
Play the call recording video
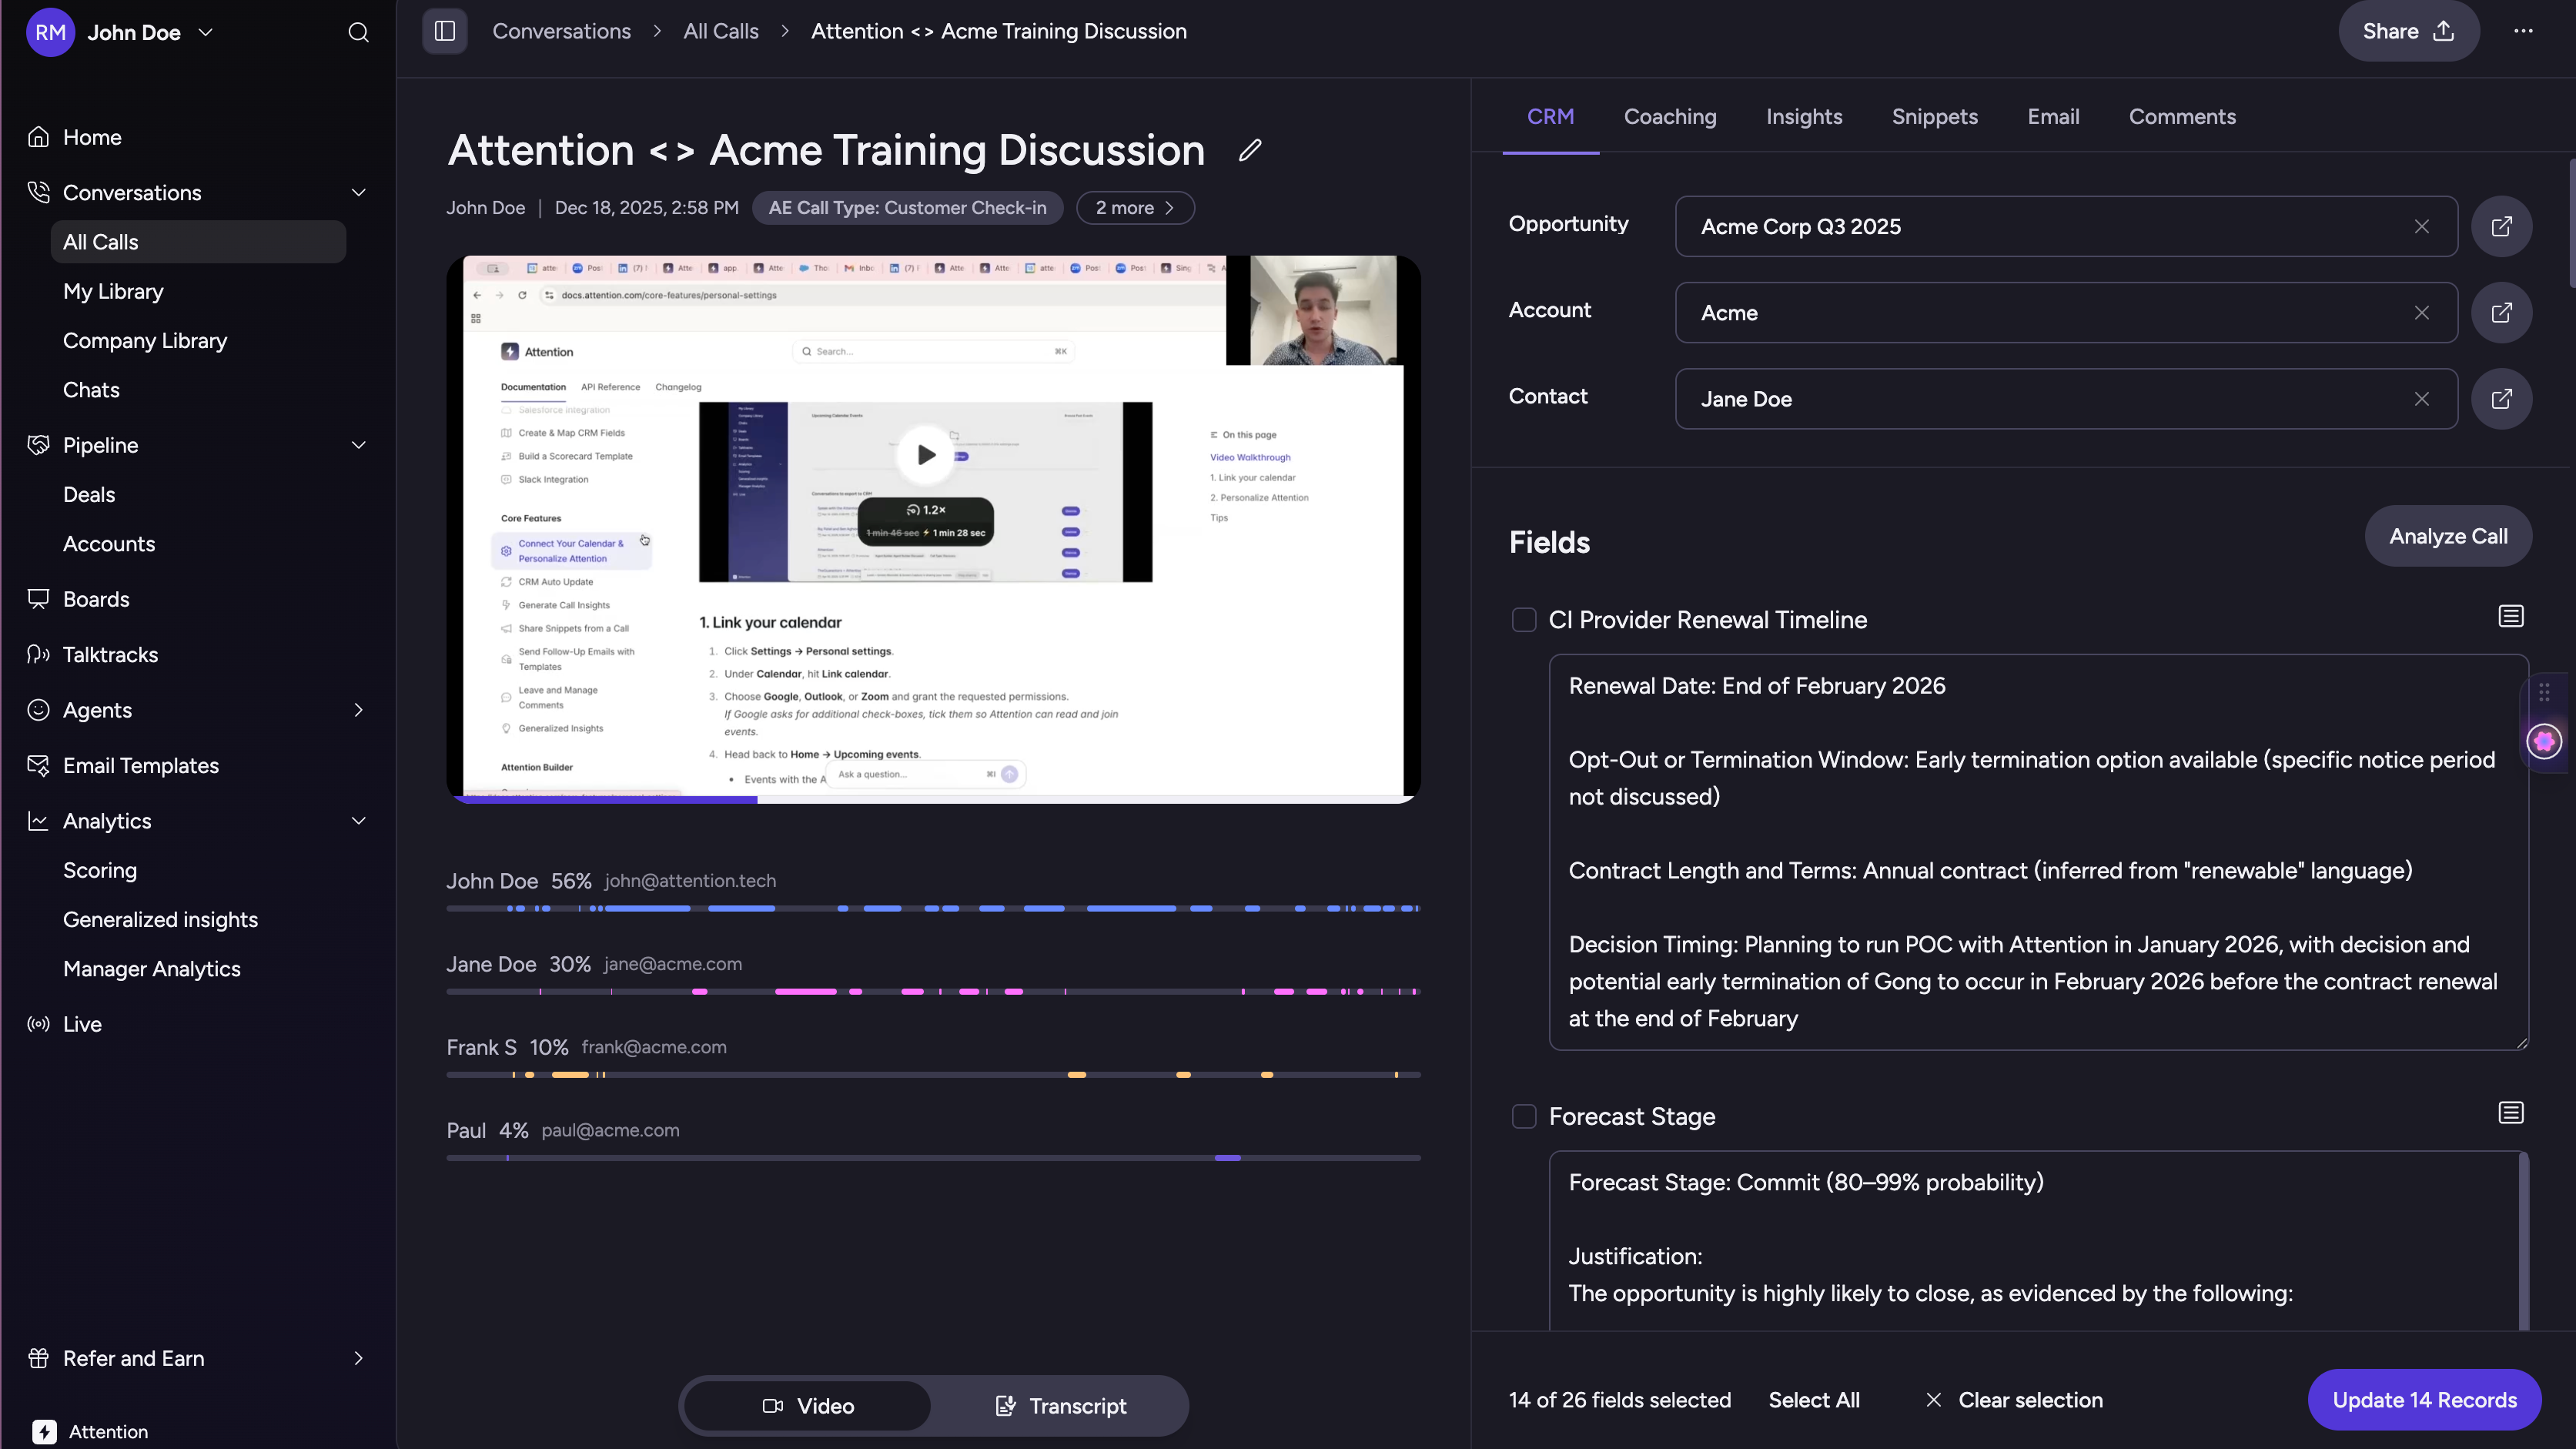click(925, 455)
